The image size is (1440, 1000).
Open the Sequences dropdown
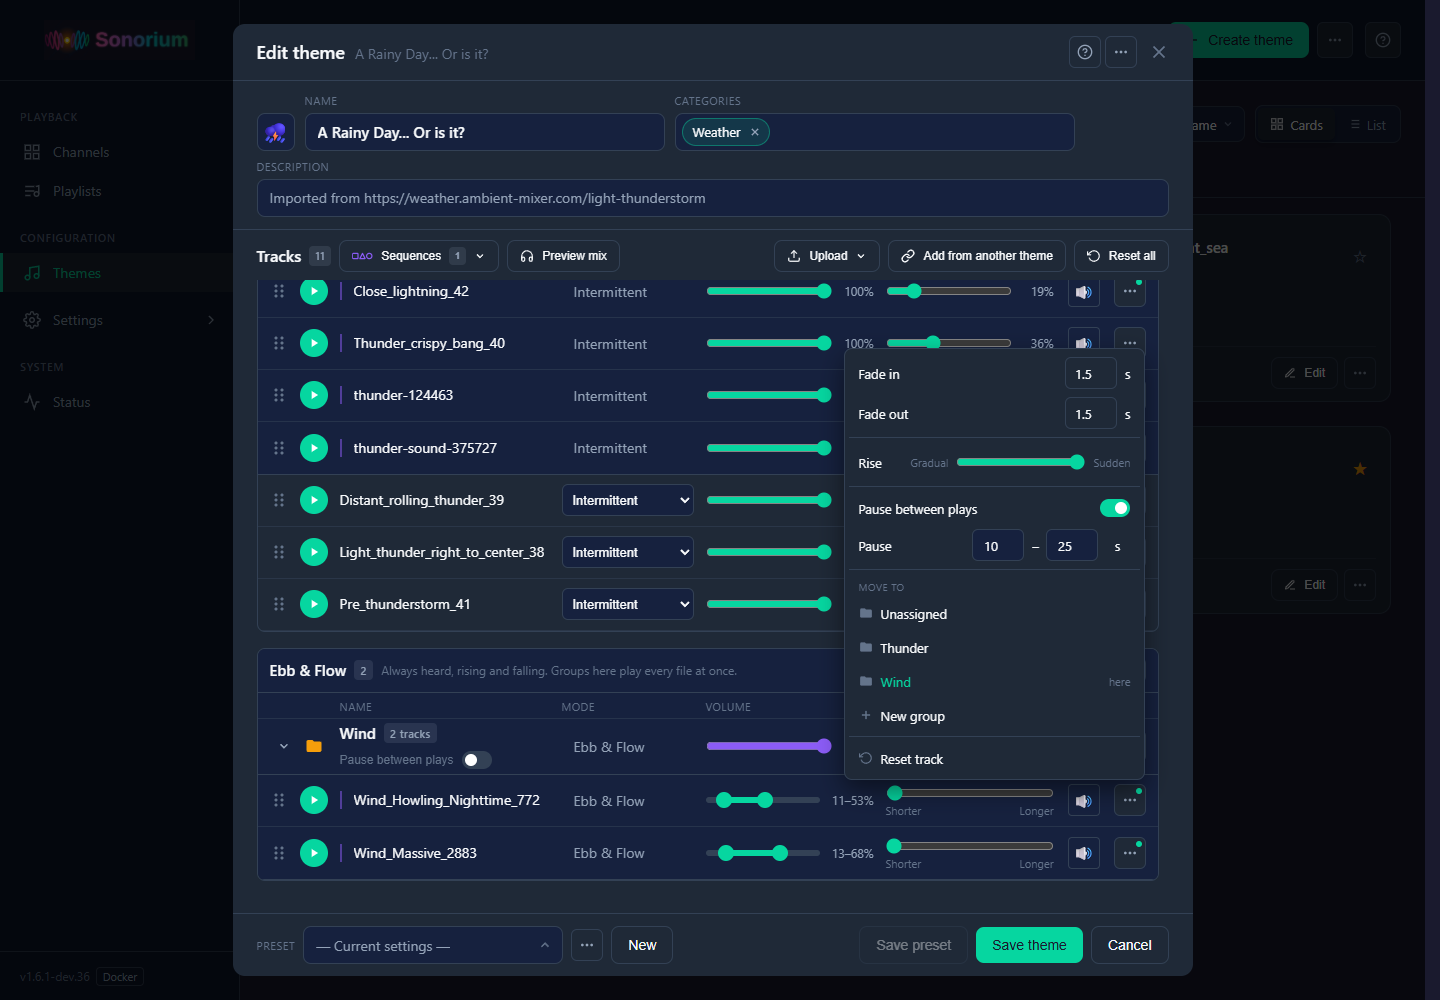coord(419,256)
